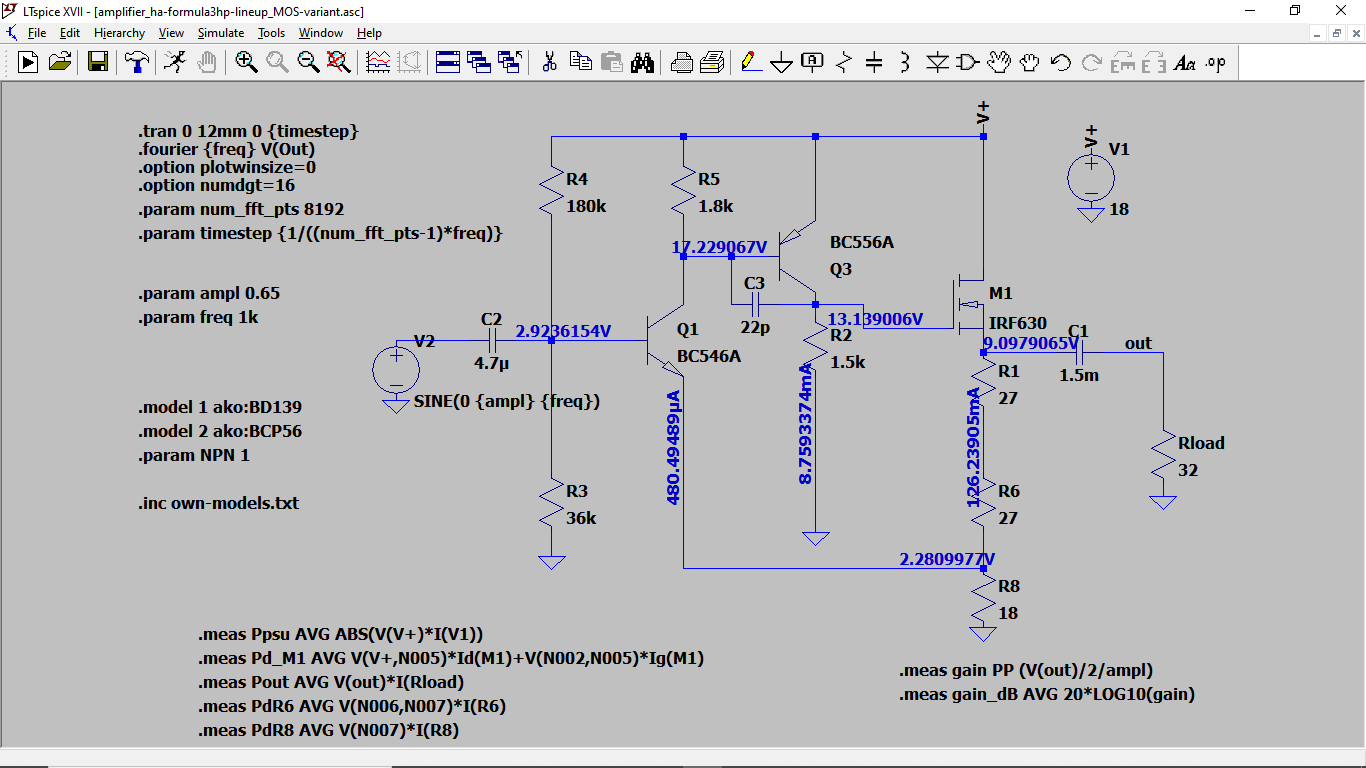Select the Place Inductor tool

coord(905,62)
